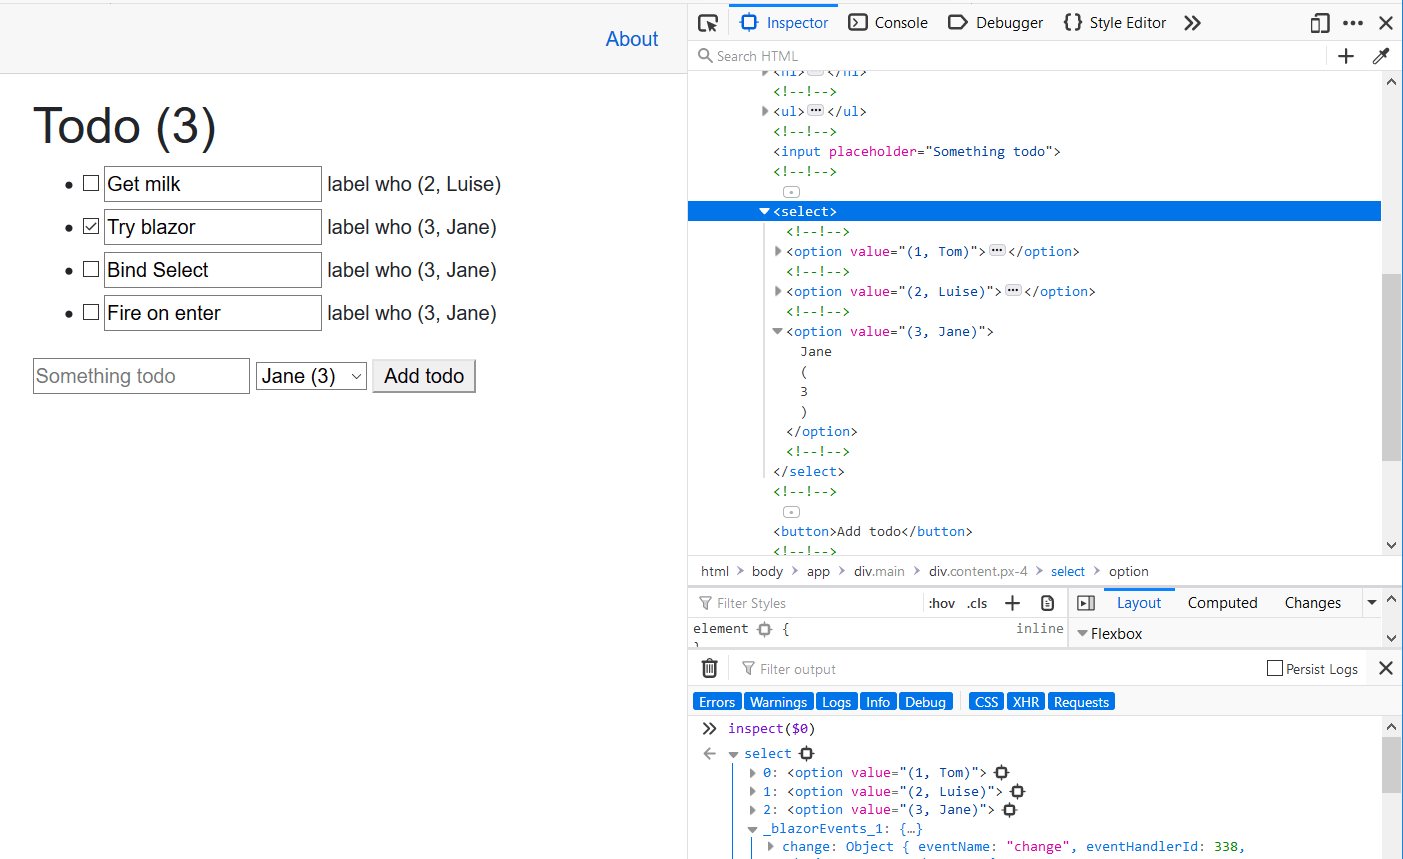Open DevTools more options ellipsis menu
This screenshot has height=859, width=1403.
(x=1353, y=23)
